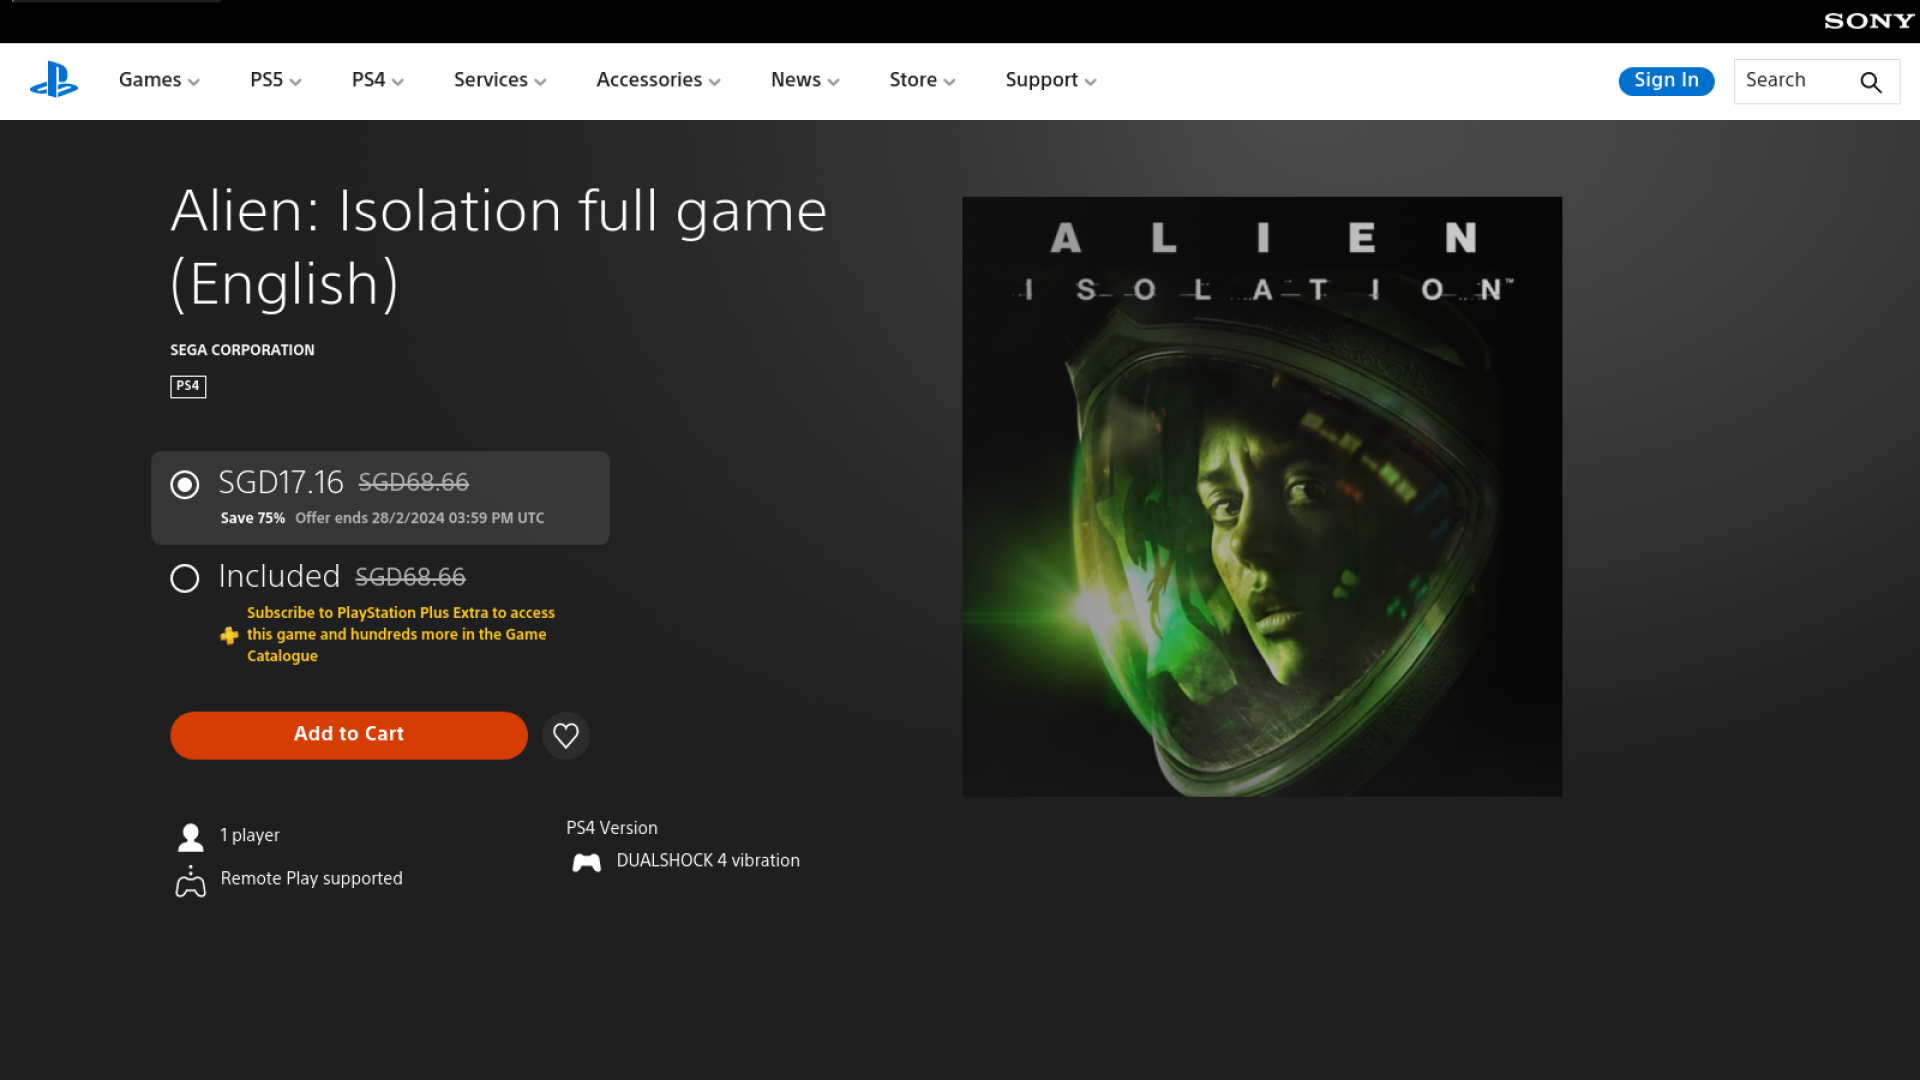Expand the Games dropdown menu
Image resolution: width=1920 pixels, height=1080 pixels.
click(x=159, y=80)
